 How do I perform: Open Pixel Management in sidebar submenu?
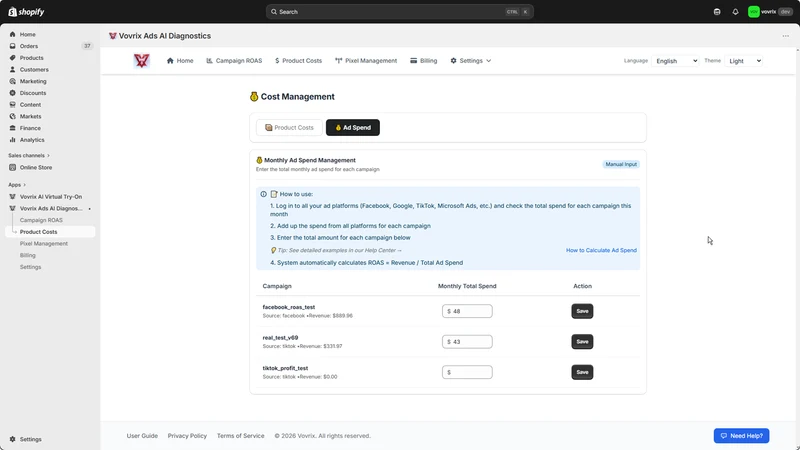tap(44, 244)
